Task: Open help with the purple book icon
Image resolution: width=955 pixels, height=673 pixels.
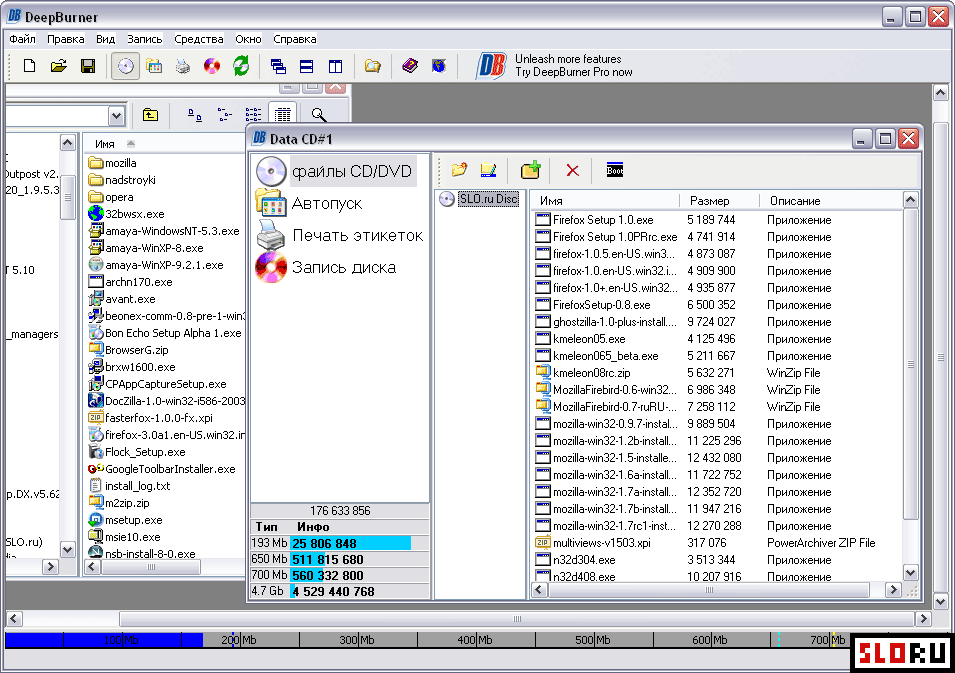Action: click(410, 66)
